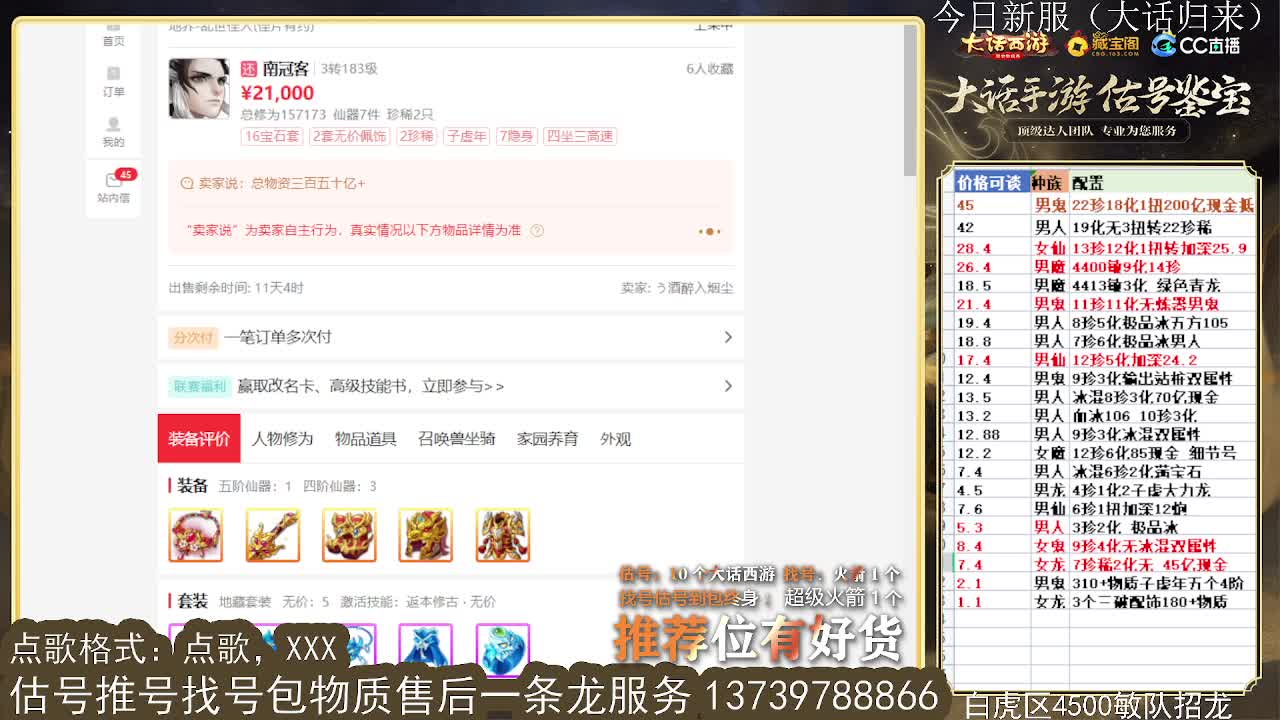Expand the 联赛福利 promotion row chevron
Image resolution: width=1280 pixels, height=720 pixels.
coord(729,388)
